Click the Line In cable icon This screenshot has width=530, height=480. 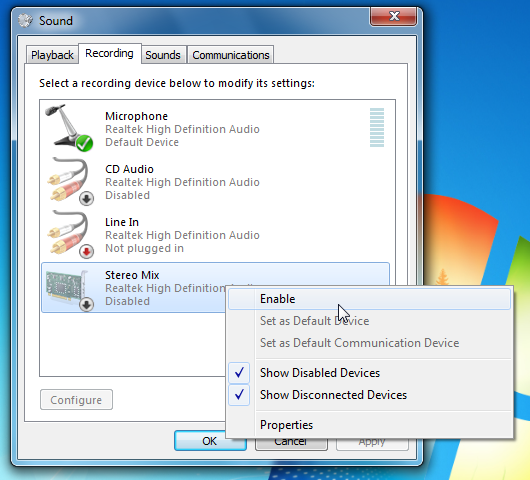69,234
